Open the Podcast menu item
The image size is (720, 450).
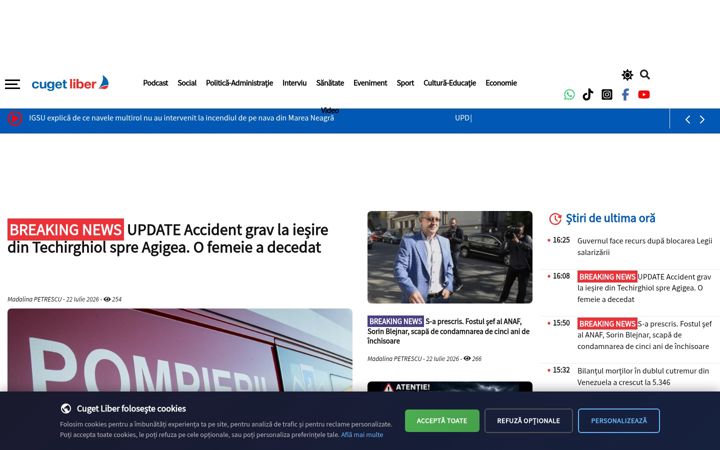point(155,83)
